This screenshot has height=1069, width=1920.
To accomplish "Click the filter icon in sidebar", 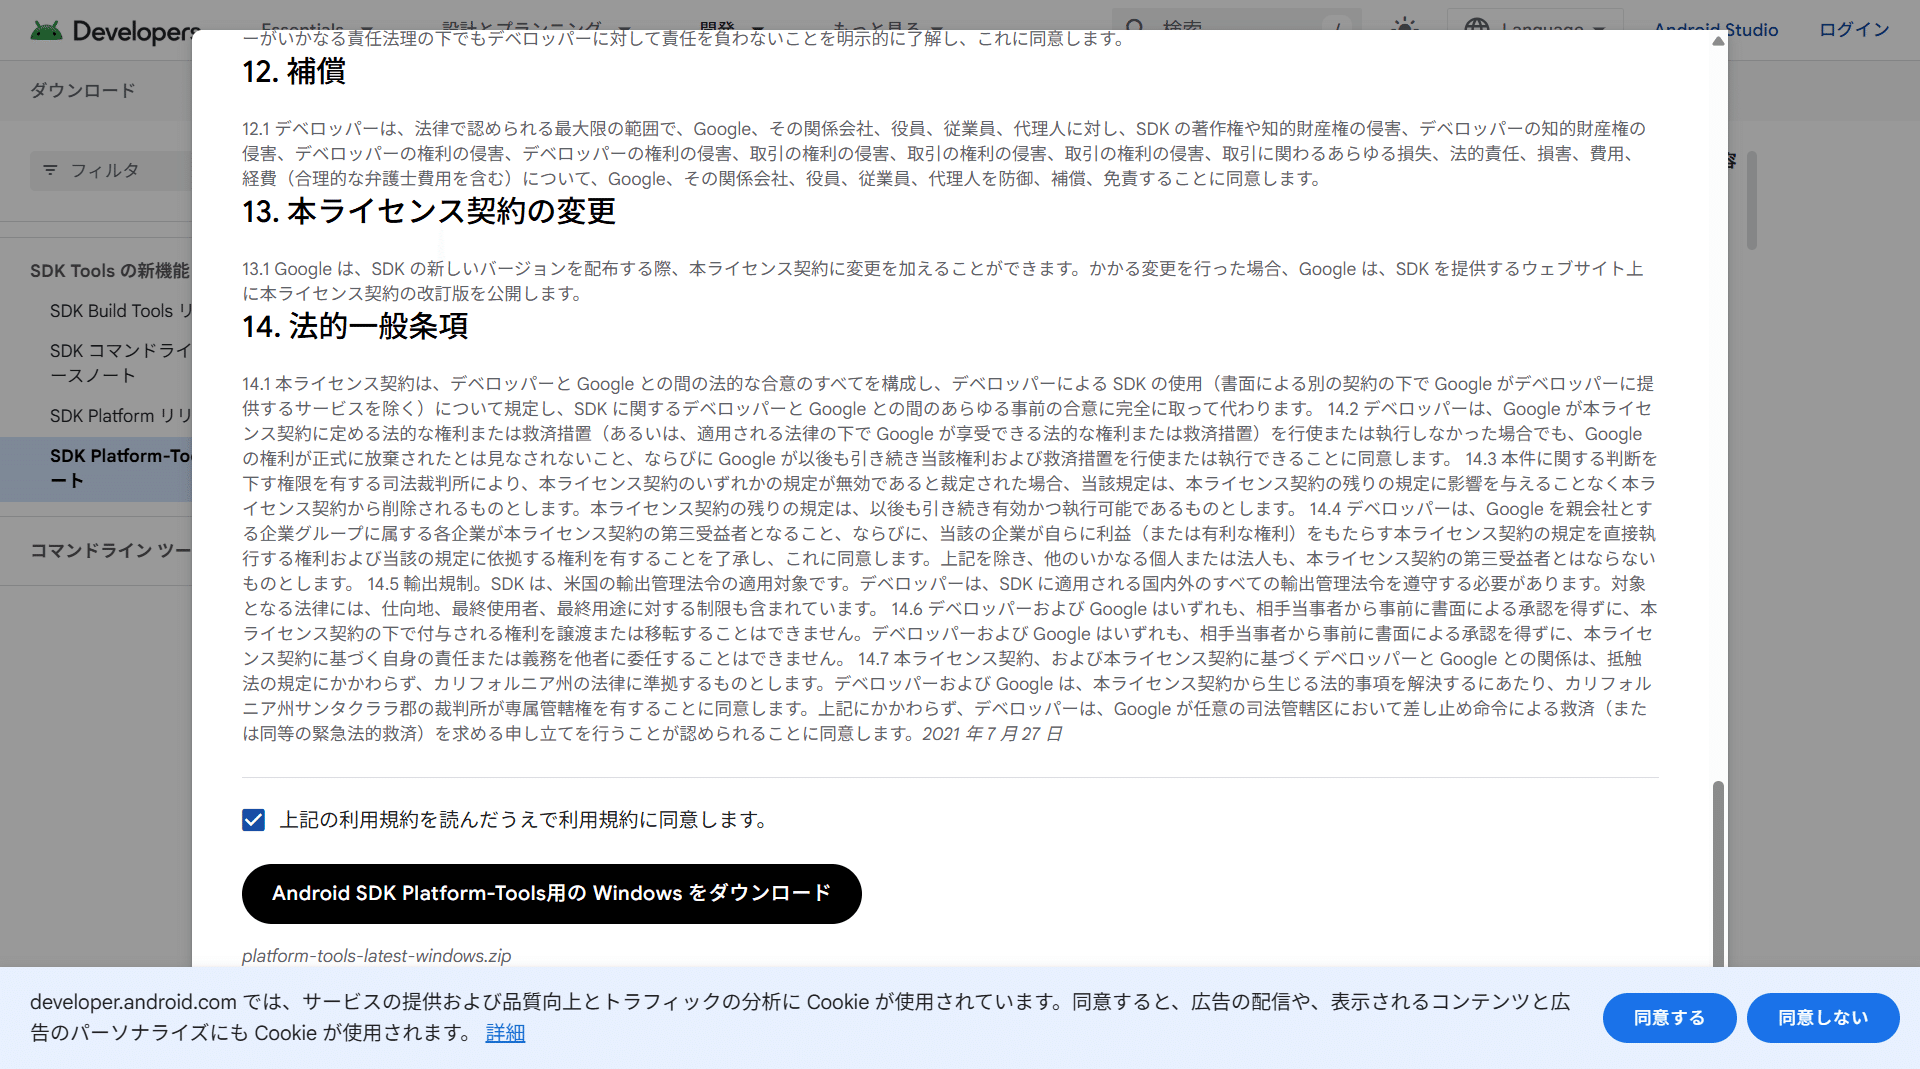I will click(50, 170).
